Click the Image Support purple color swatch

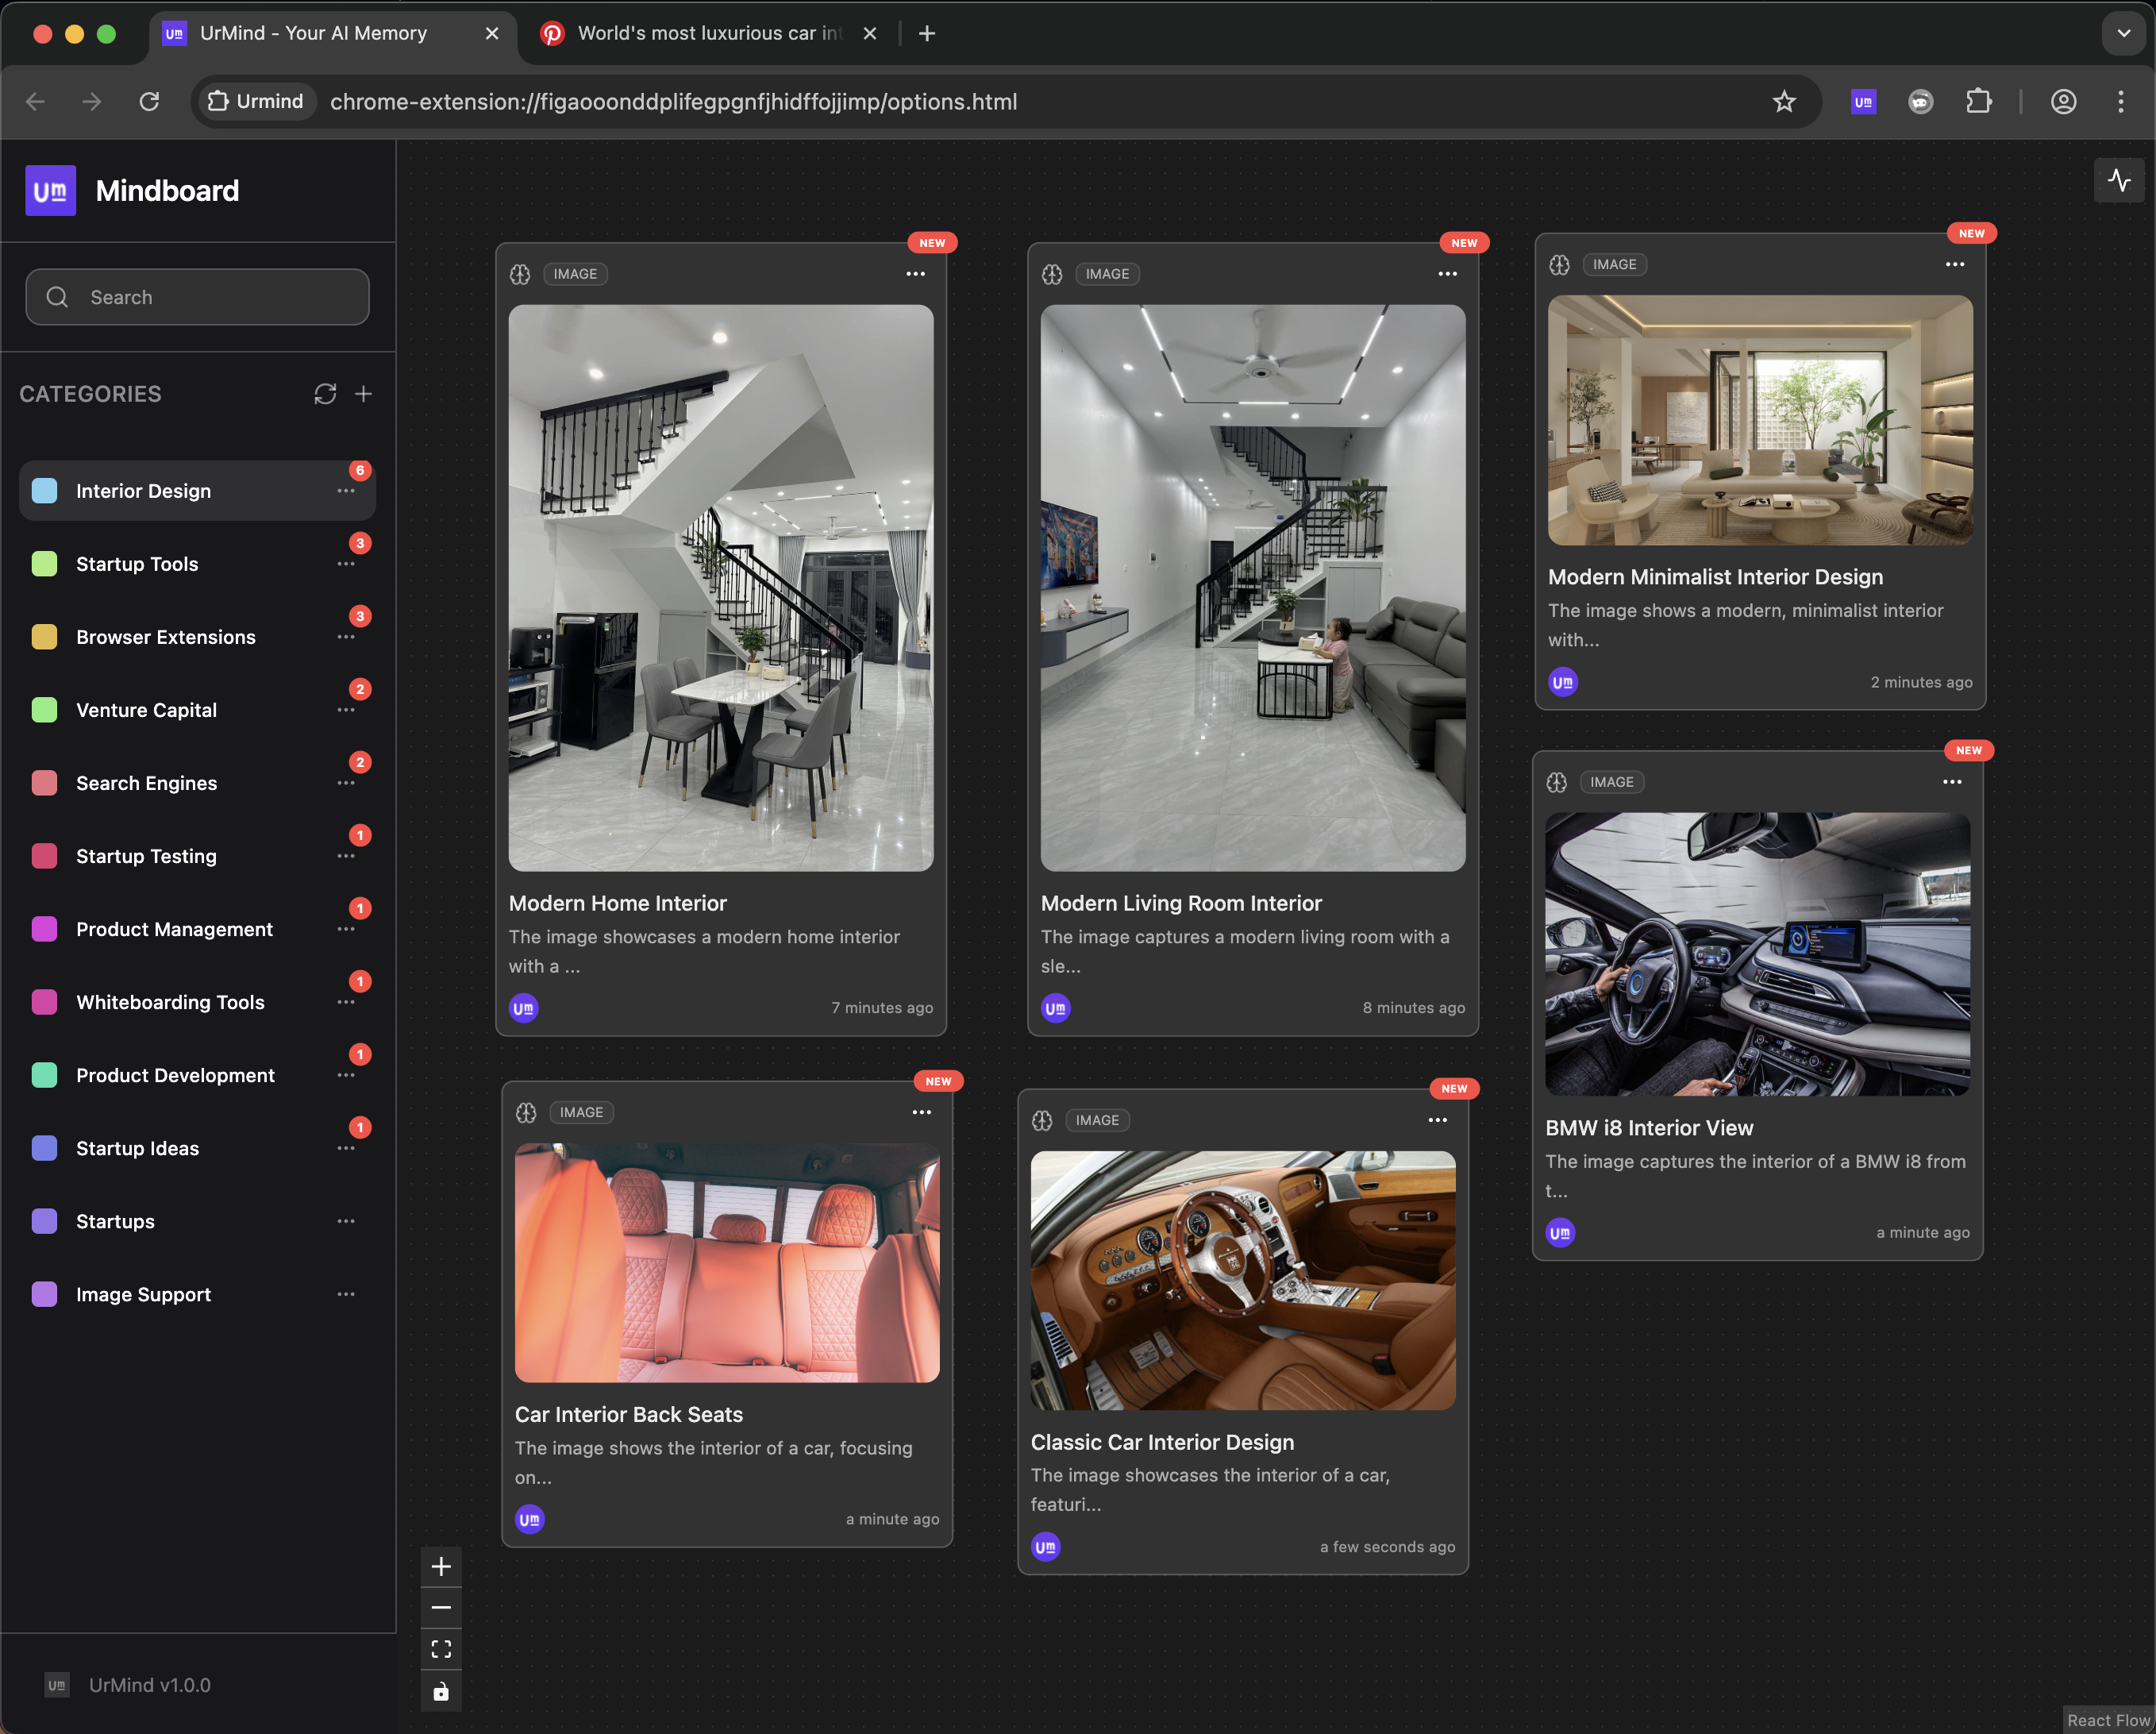45,1294
